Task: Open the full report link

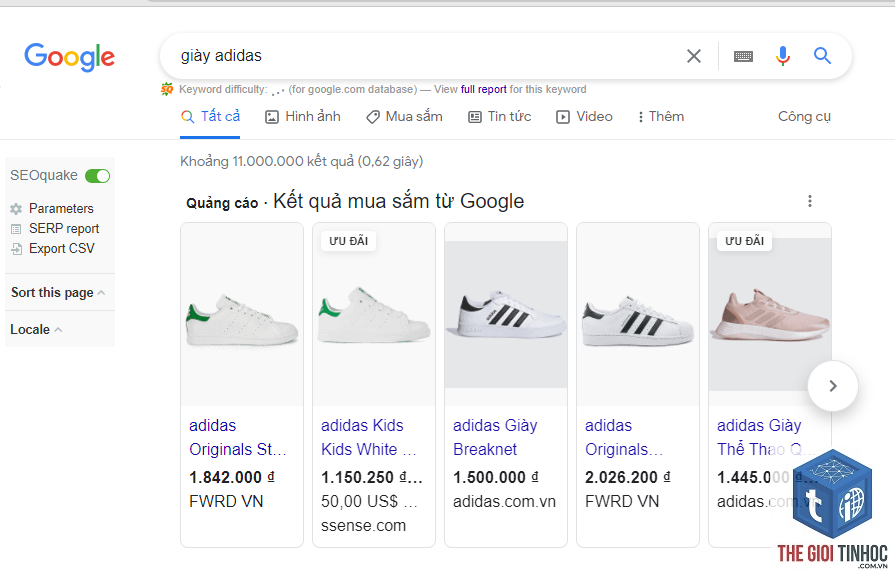Action: [x=483, y=89]
